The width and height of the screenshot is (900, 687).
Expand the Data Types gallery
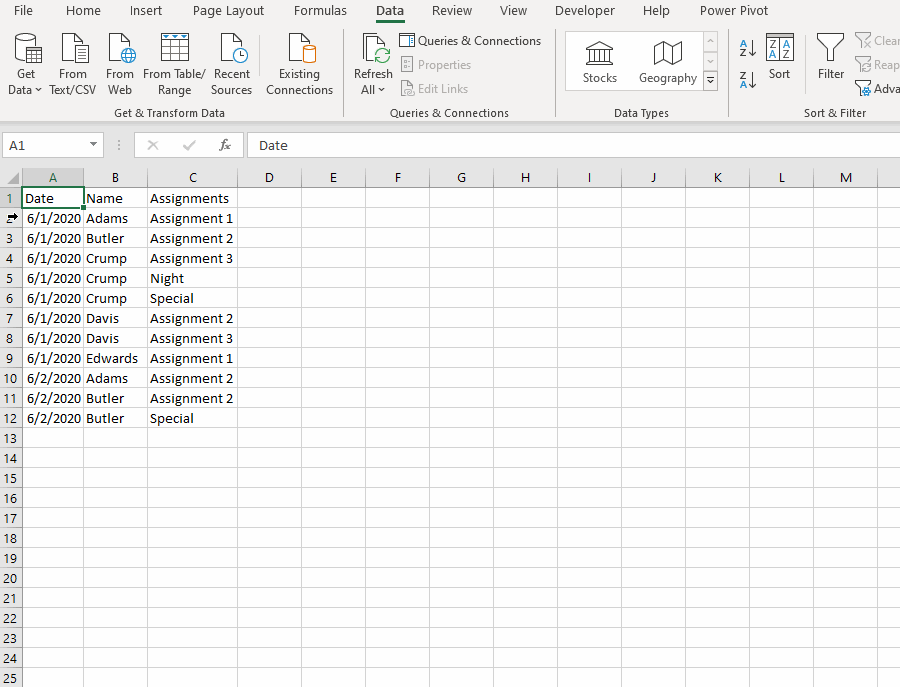[711, 80]
